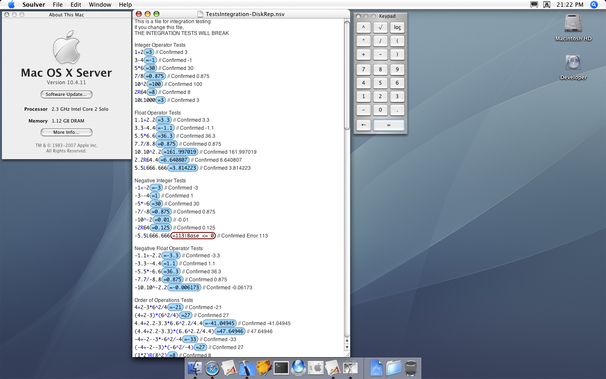
Task: Click the square root key on Keypad
Action: click(380, 27)
